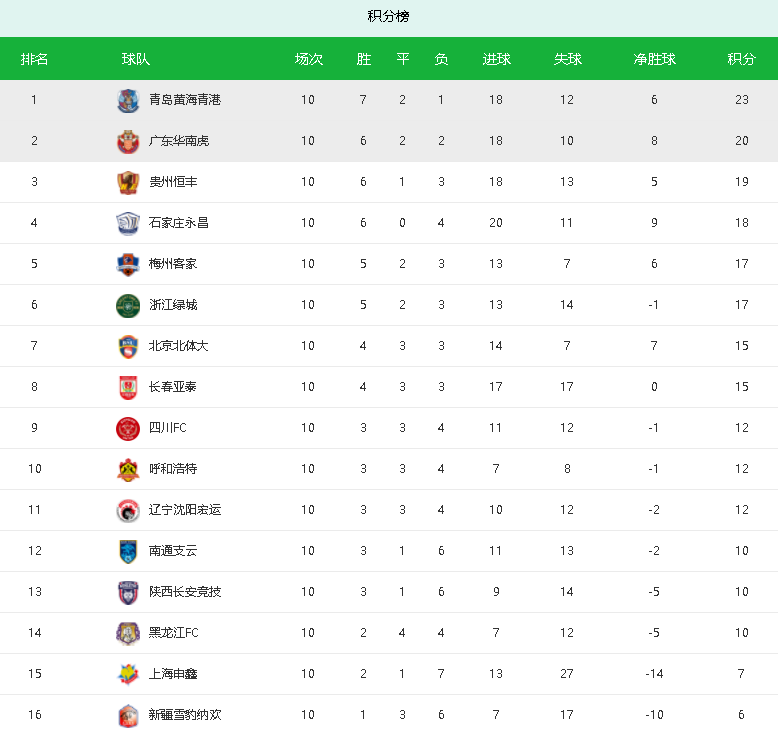
Task: Click the 浙江绿城 green round logo
Action: [128, 306]
